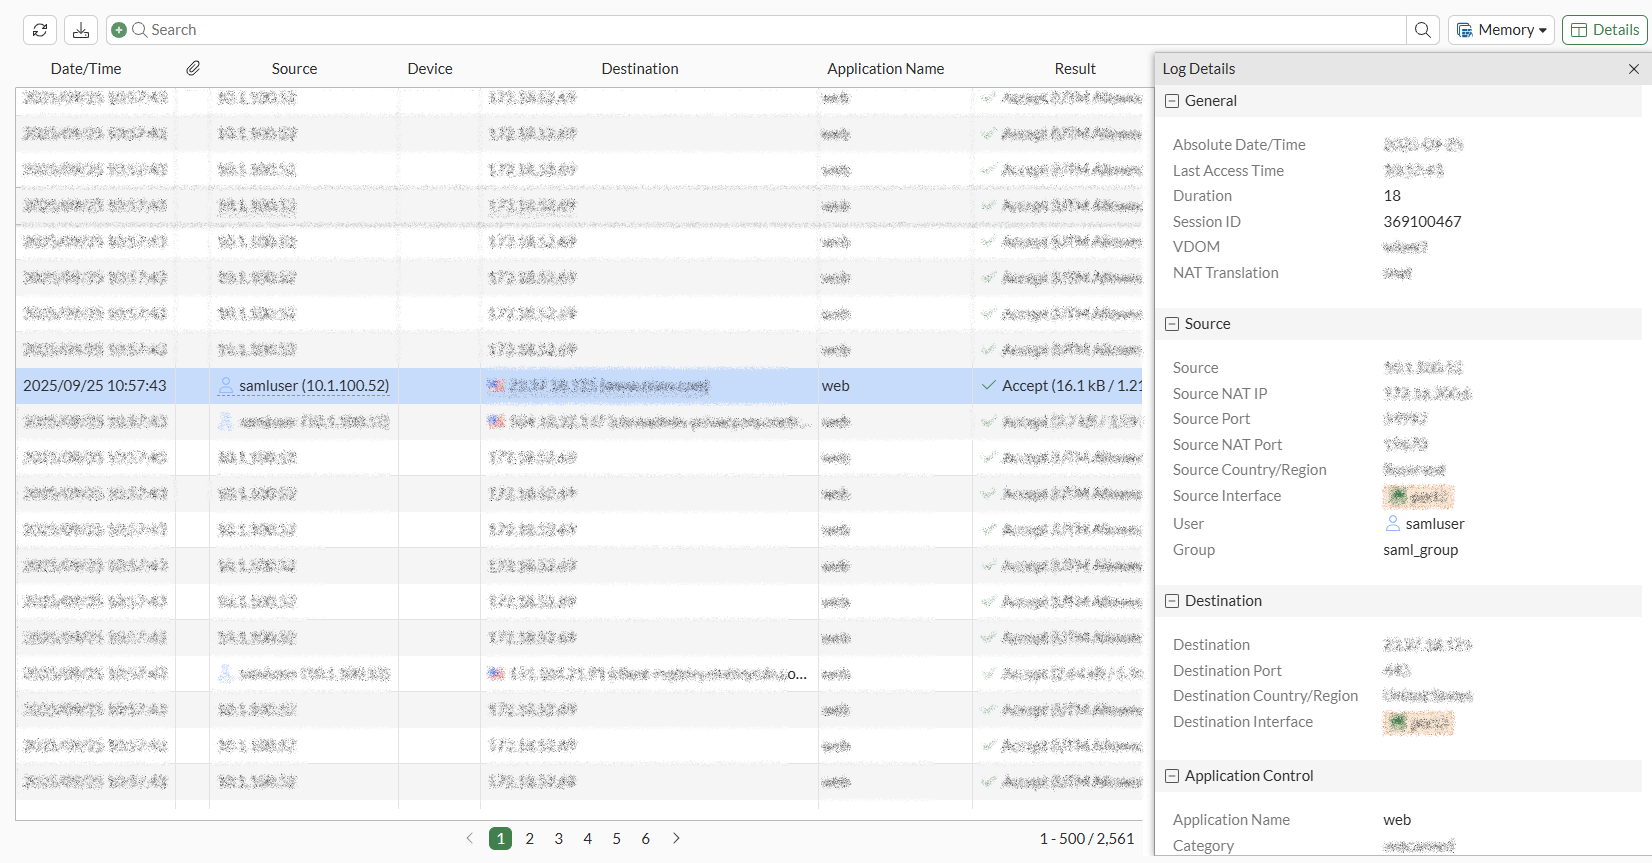The height and width of the screenshot is (863, 1652).
Task: Sort by the Destination column header
Action: click(640, 69)
